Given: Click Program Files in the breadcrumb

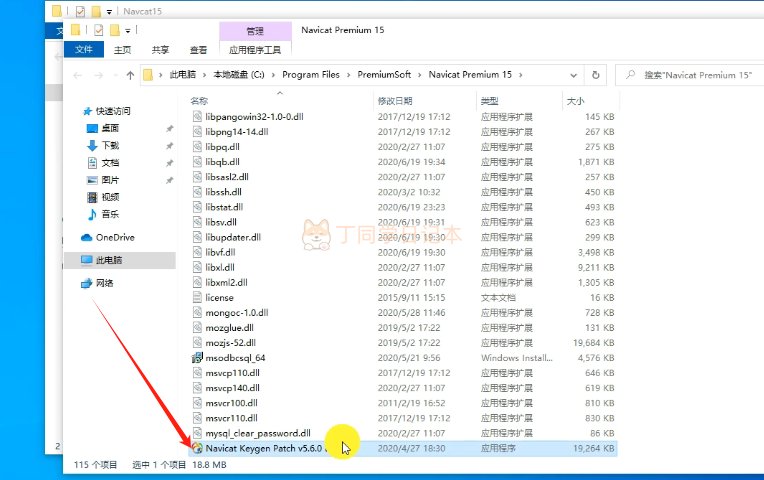Looking at the screenshot, I should pyautogui.click(x=311, y=75).
